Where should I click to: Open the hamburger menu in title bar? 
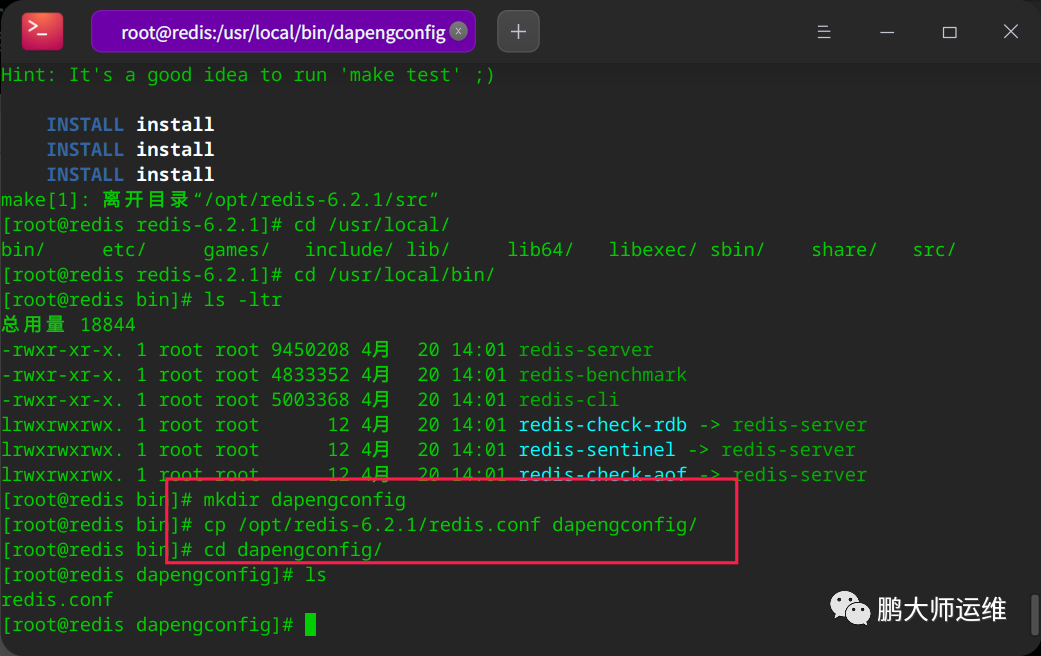click(824, 32)
